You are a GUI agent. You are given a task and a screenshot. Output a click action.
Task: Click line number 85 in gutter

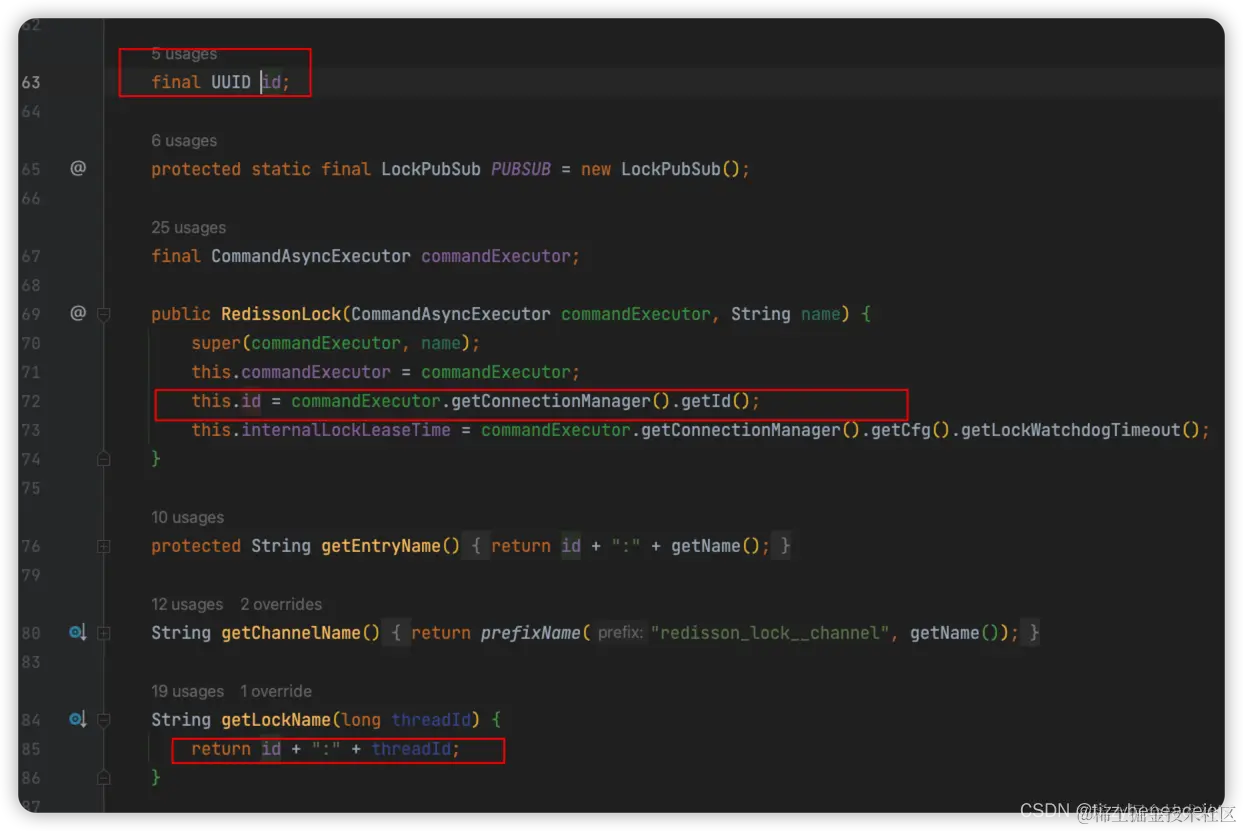[x=31, y=748]
